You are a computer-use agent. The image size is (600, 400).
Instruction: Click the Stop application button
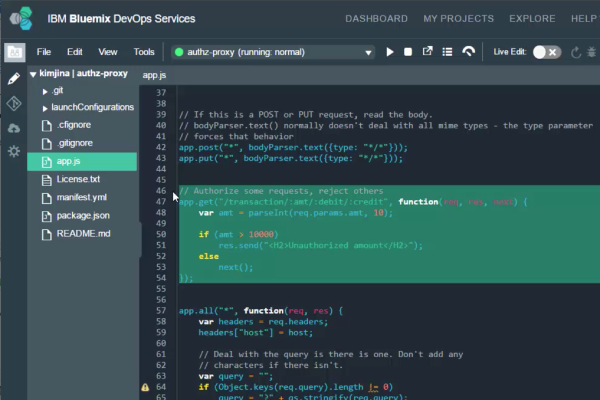coord(408,52)
